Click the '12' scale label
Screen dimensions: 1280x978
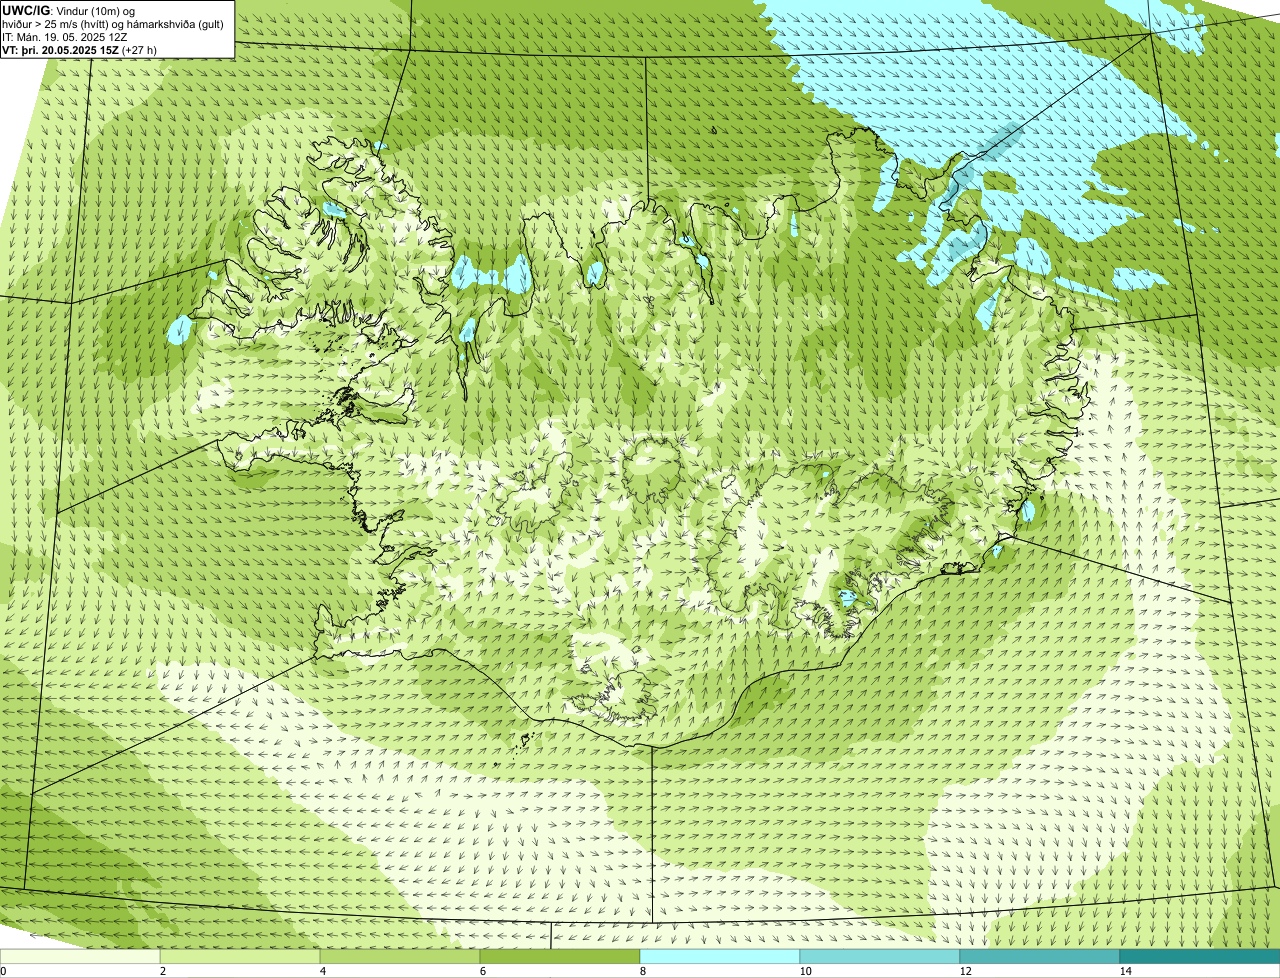pos(965,971)
